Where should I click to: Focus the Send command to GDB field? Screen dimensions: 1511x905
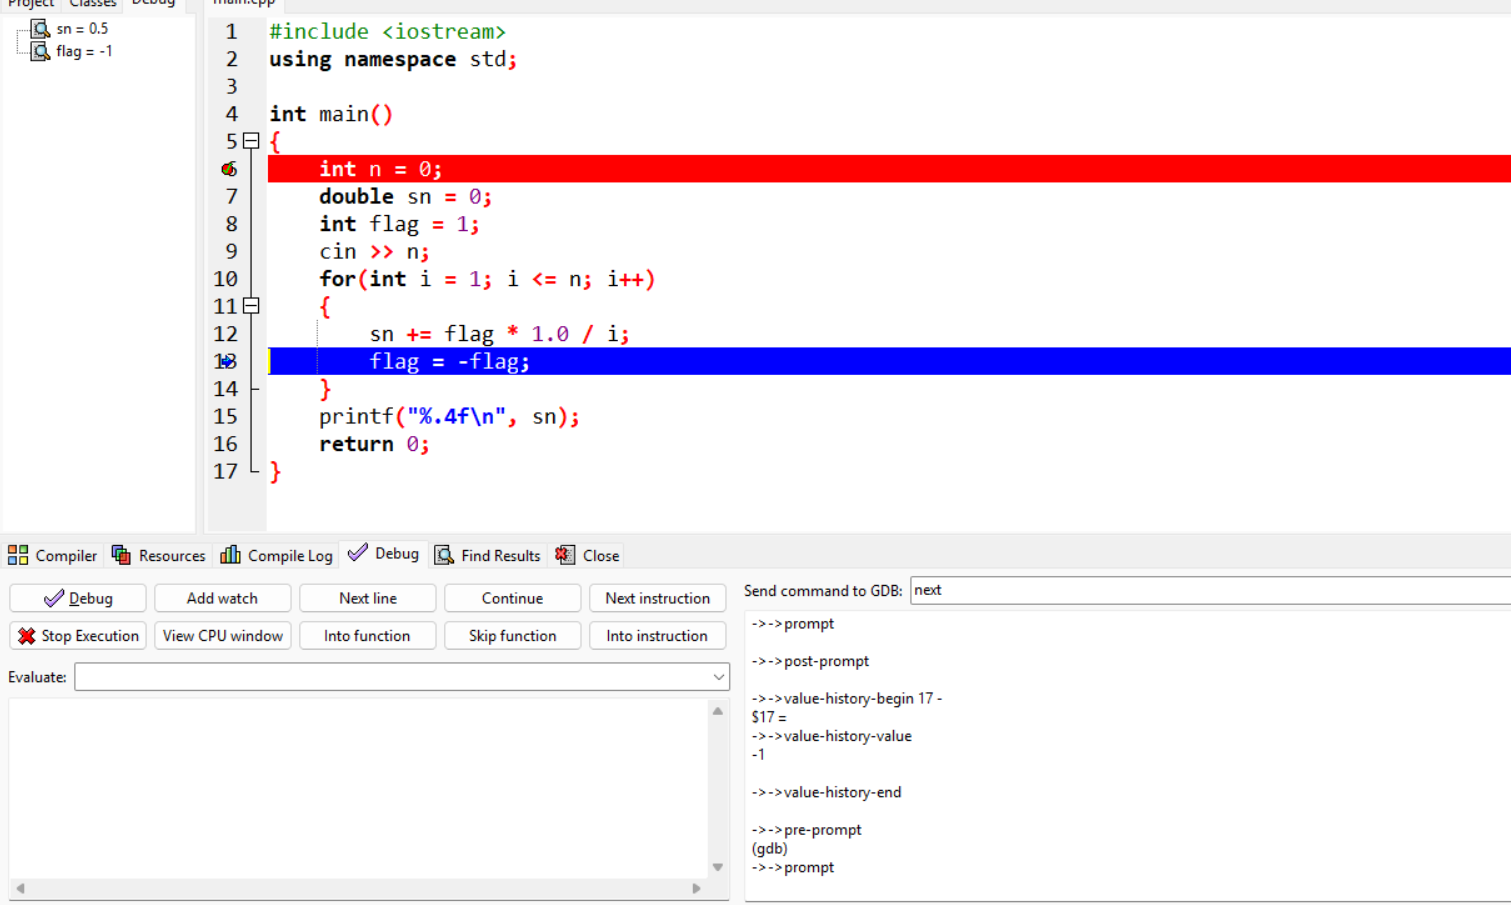pyautogui.click(x=1210, y=590)
